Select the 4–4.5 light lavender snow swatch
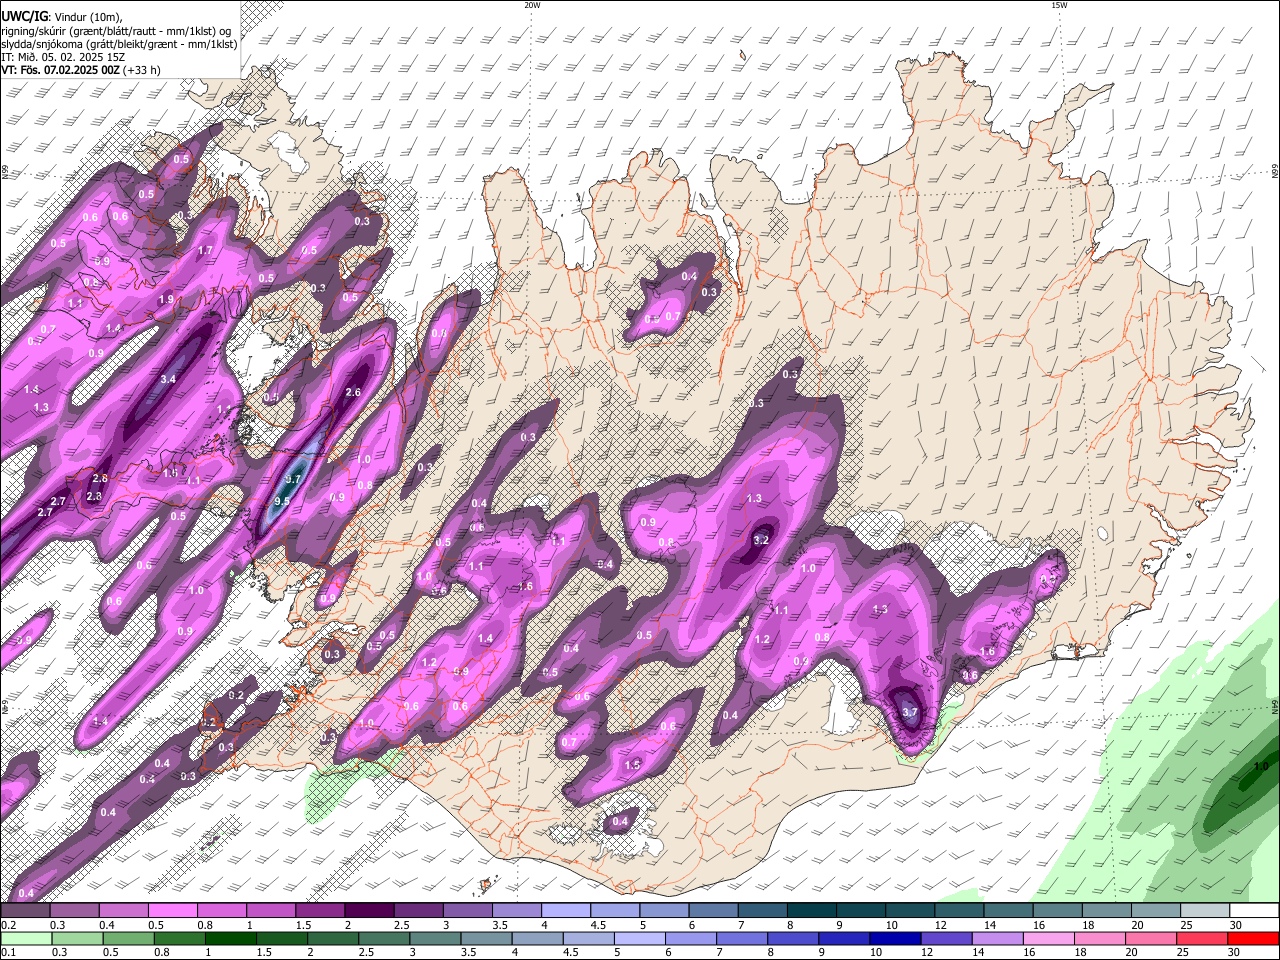 [565, 911]
